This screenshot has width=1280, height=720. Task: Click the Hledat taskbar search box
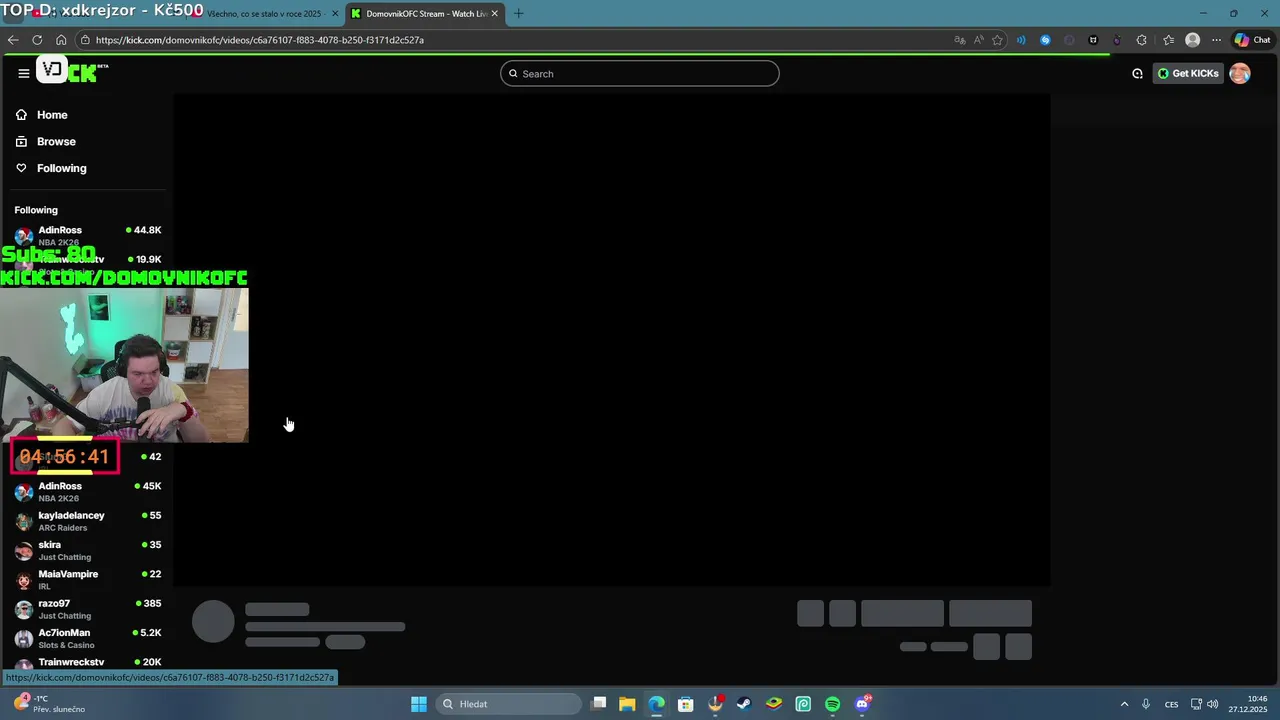(507, 704)
